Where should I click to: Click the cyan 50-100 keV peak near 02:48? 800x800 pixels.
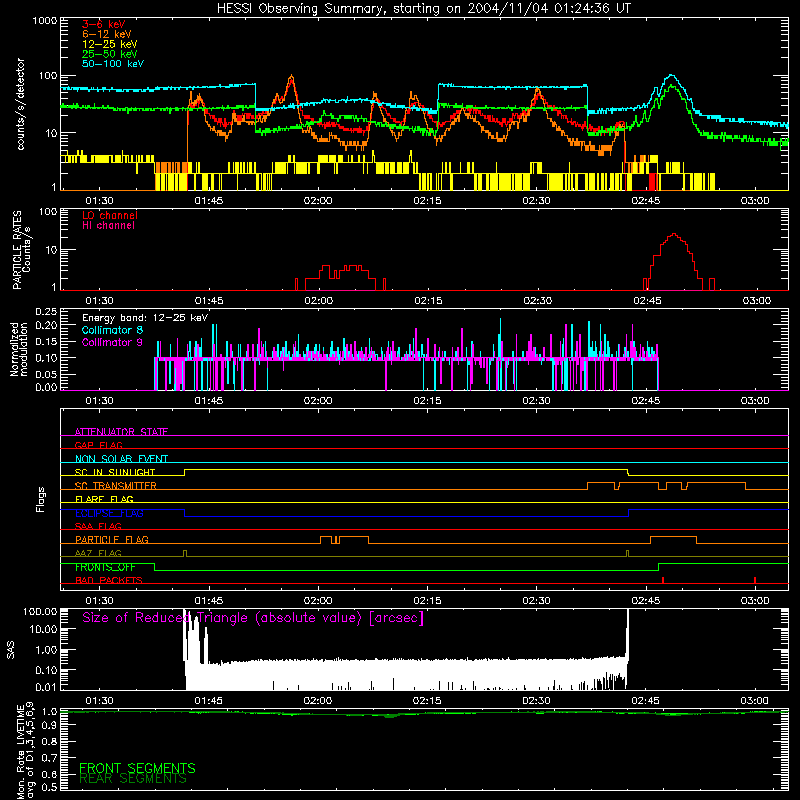coord(671,76)
